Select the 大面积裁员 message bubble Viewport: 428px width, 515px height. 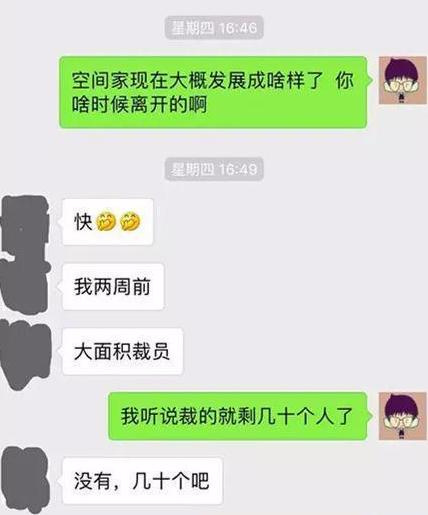[x=122, y=351]
